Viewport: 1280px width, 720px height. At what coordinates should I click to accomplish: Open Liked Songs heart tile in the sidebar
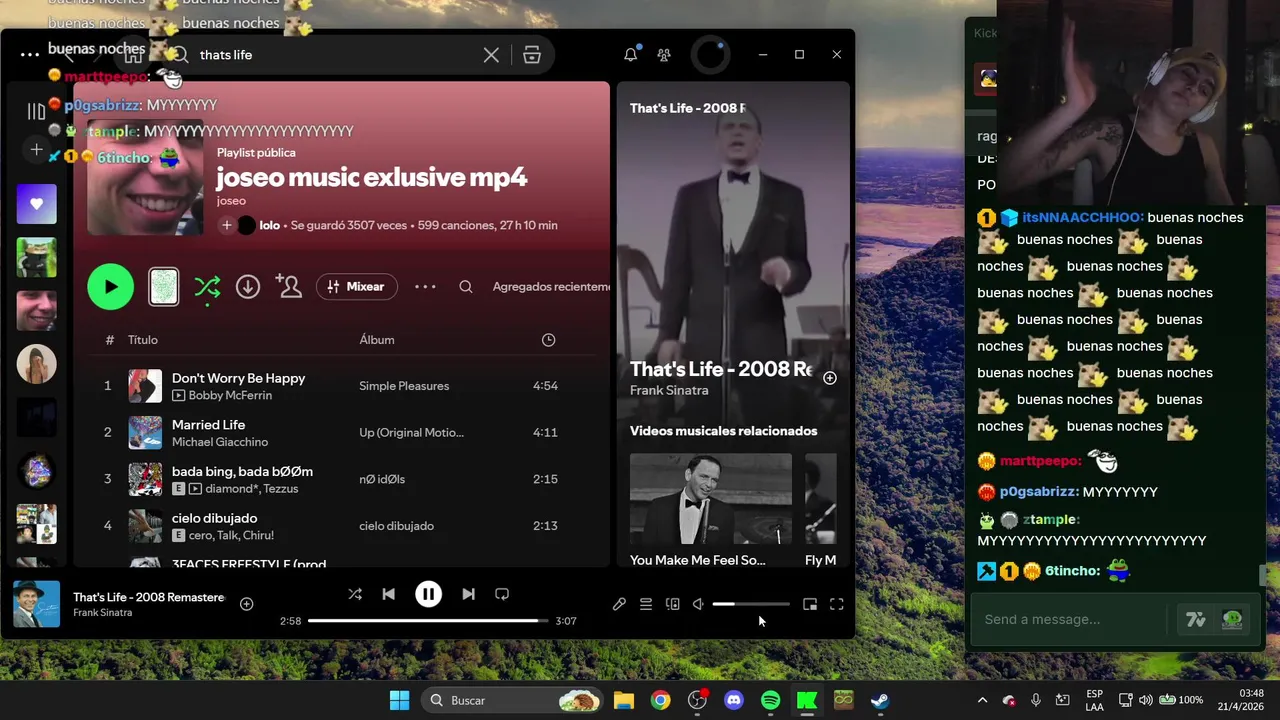point(36,204)
